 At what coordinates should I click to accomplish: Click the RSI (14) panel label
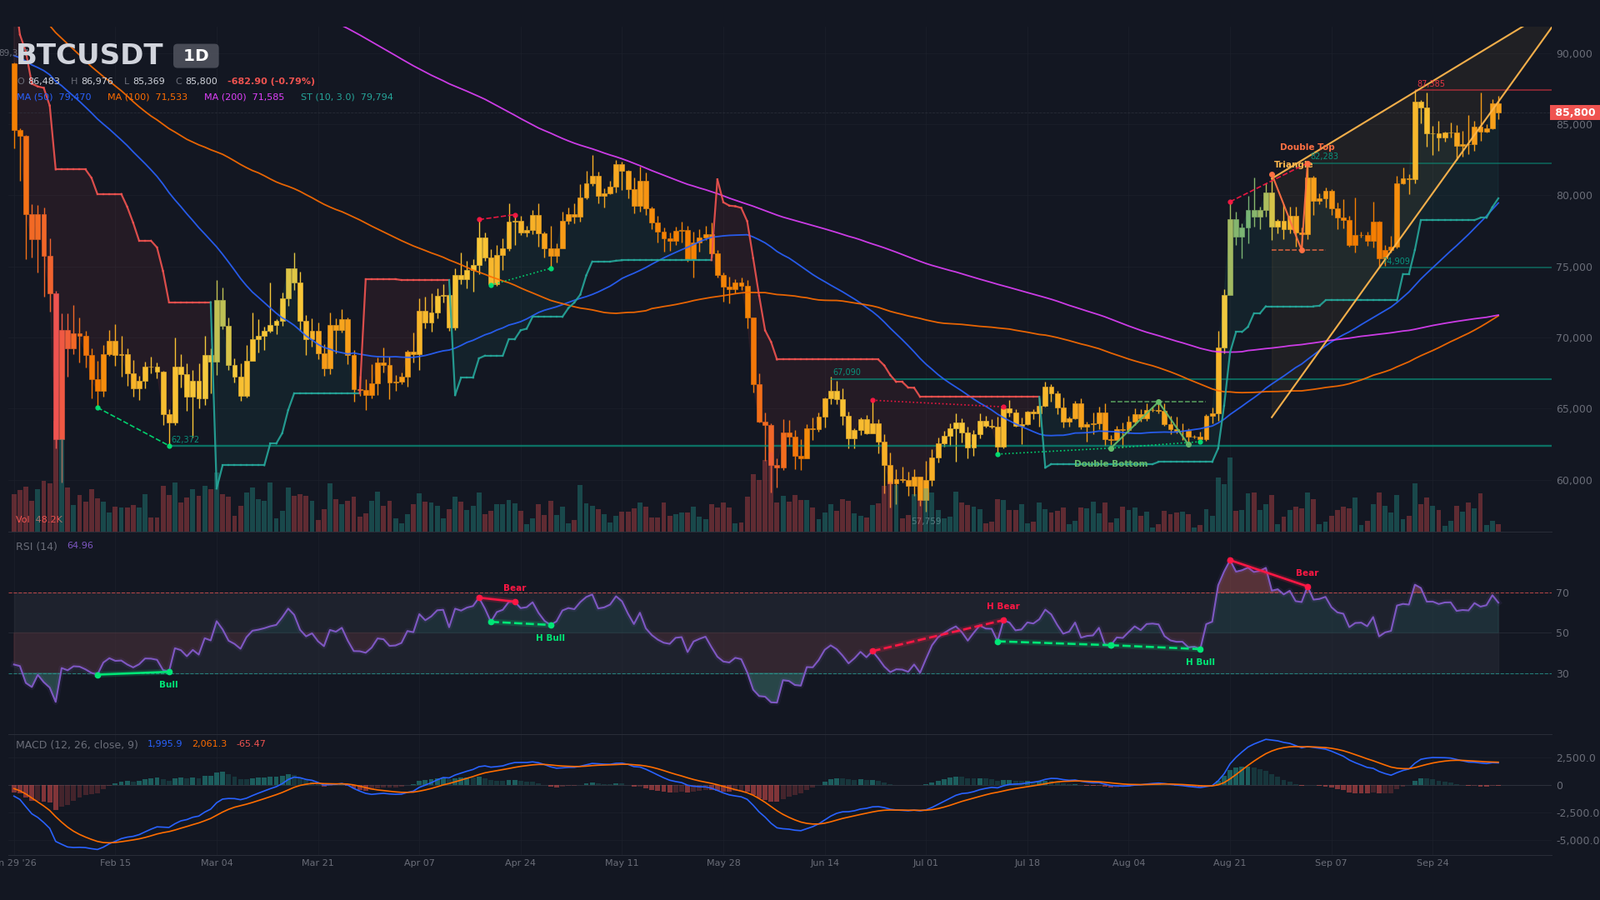tap(36, 546)
